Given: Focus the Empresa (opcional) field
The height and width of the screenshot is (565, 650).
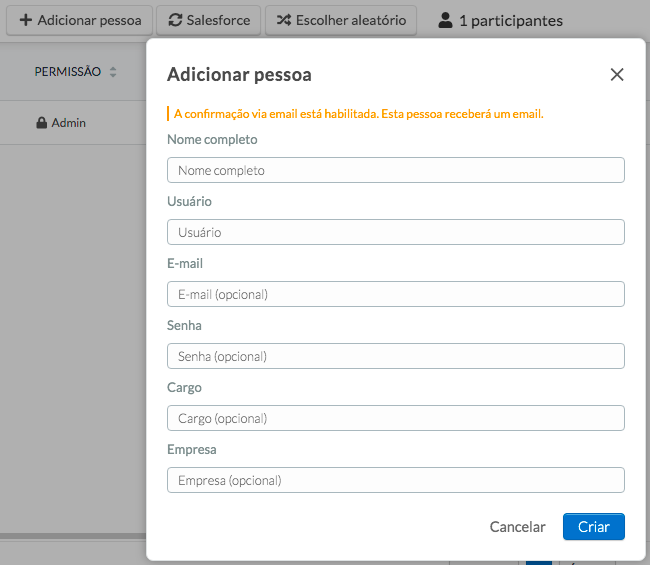Looking at the screenshot, I should 395,480.
